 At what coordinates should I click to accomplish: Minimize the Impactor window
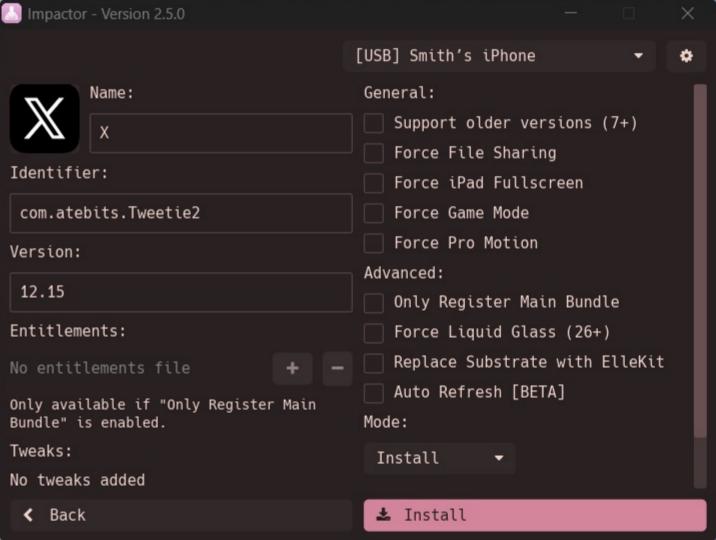coord(571,13)
